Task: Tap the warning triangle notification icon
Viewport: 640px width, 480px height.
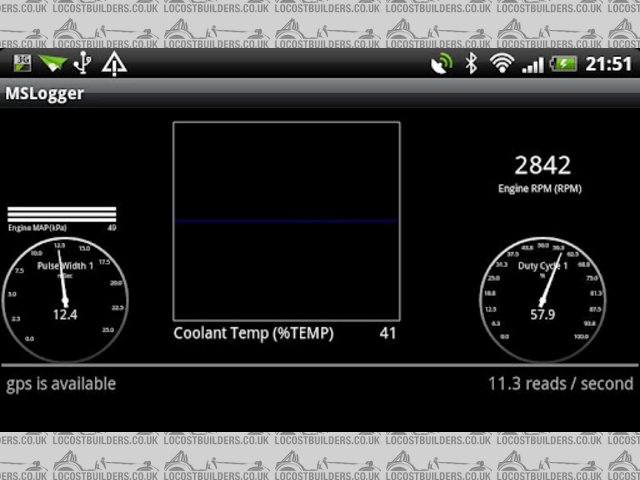Action: point(114,64)
